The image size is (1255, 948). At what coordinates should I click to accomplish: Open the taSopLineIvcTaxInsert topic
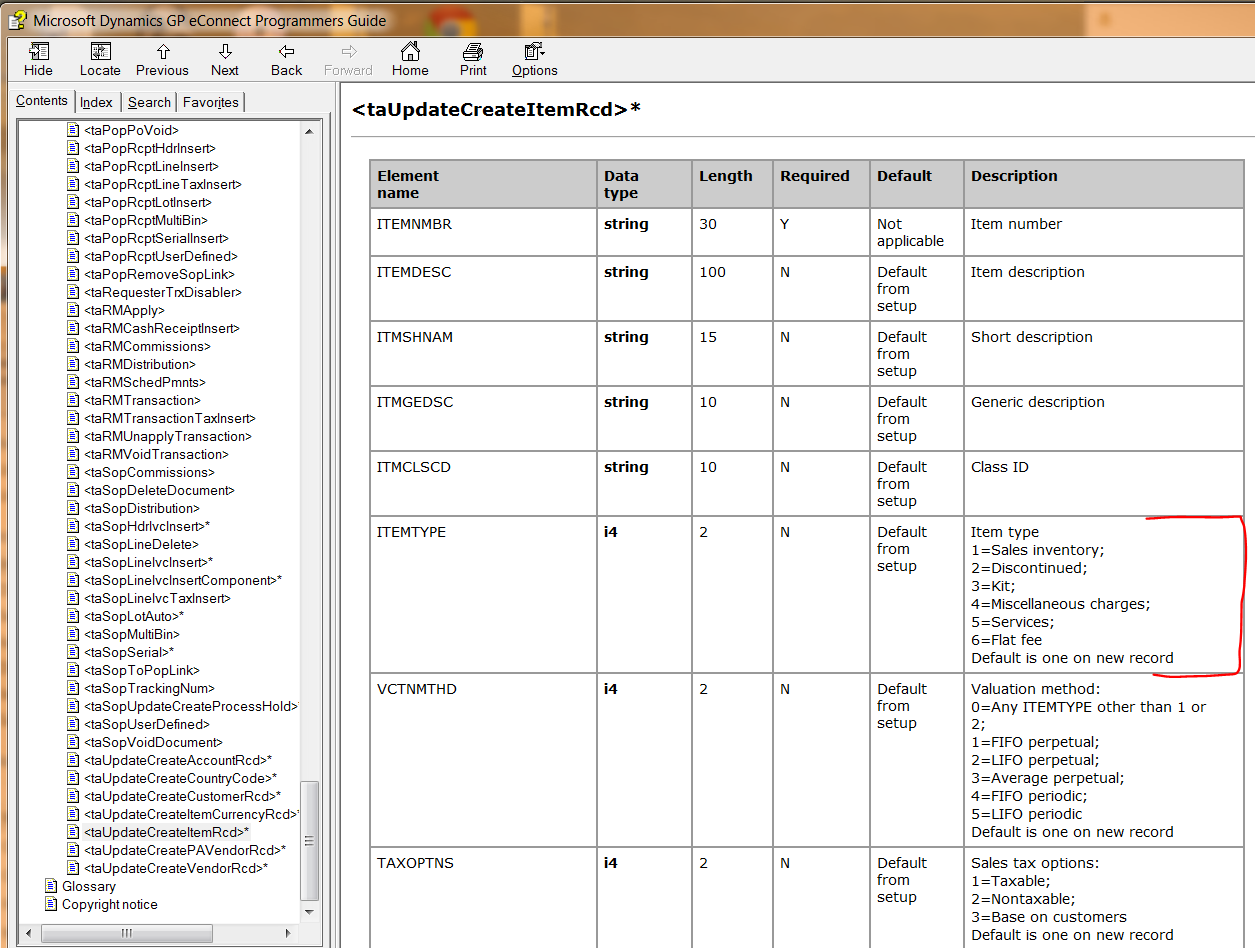[x=158, y=598]
